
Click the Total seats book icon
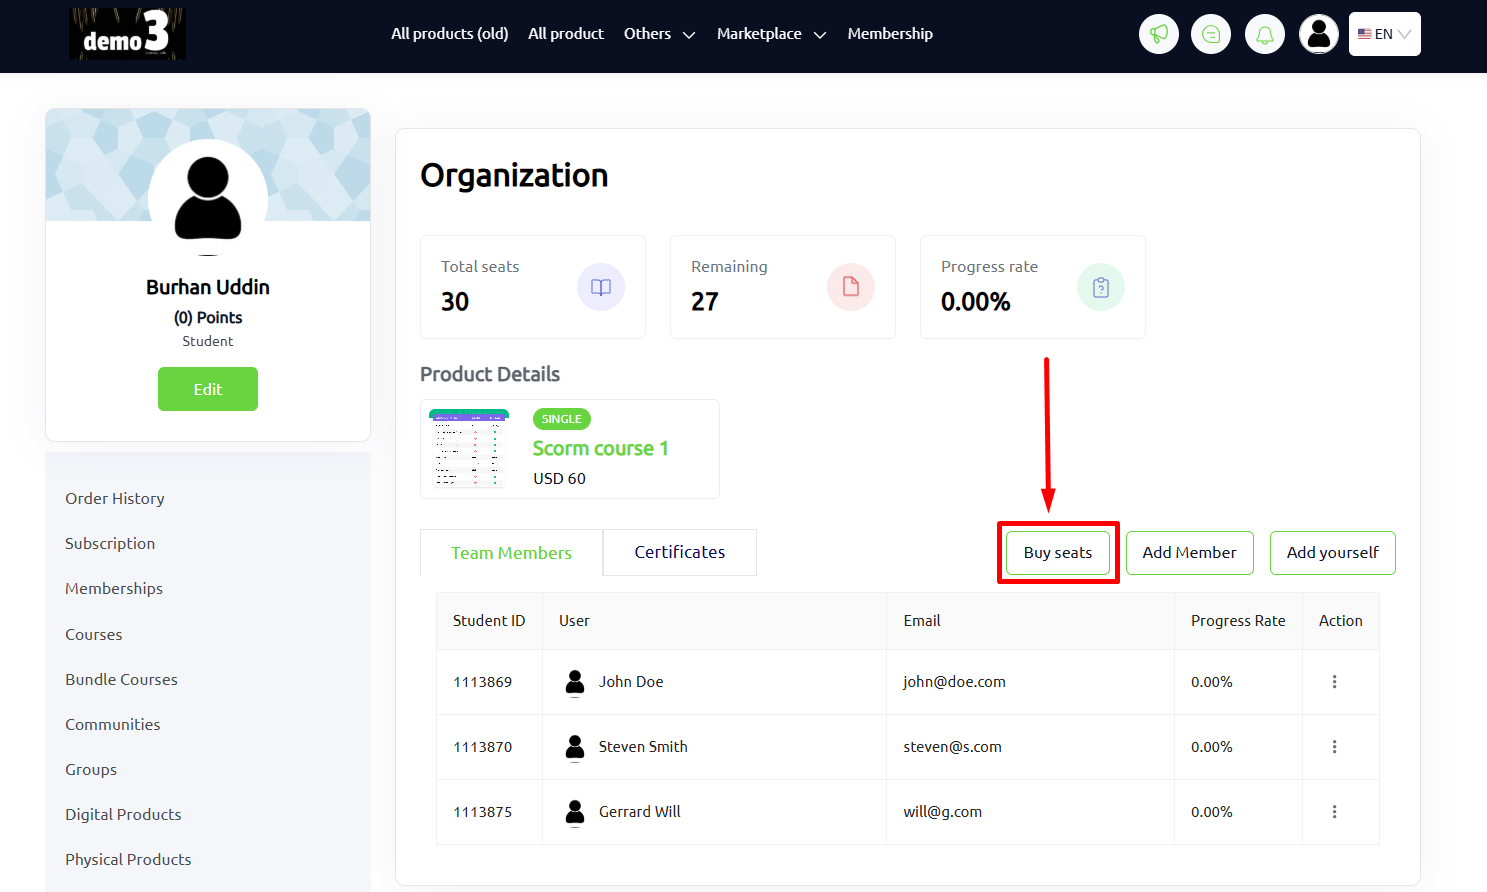click(601, 287)
